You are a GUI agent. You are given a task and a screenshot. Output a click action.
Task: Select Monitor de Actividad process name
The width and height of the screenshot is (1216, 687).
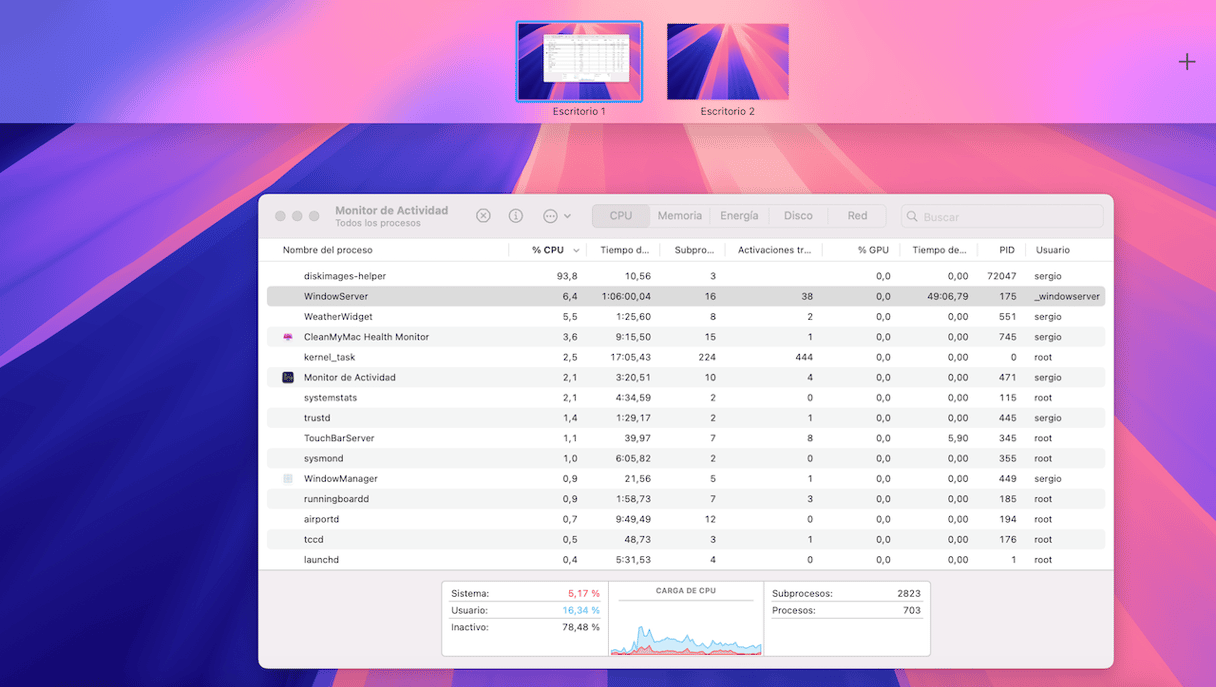click(x=350, y=377)
